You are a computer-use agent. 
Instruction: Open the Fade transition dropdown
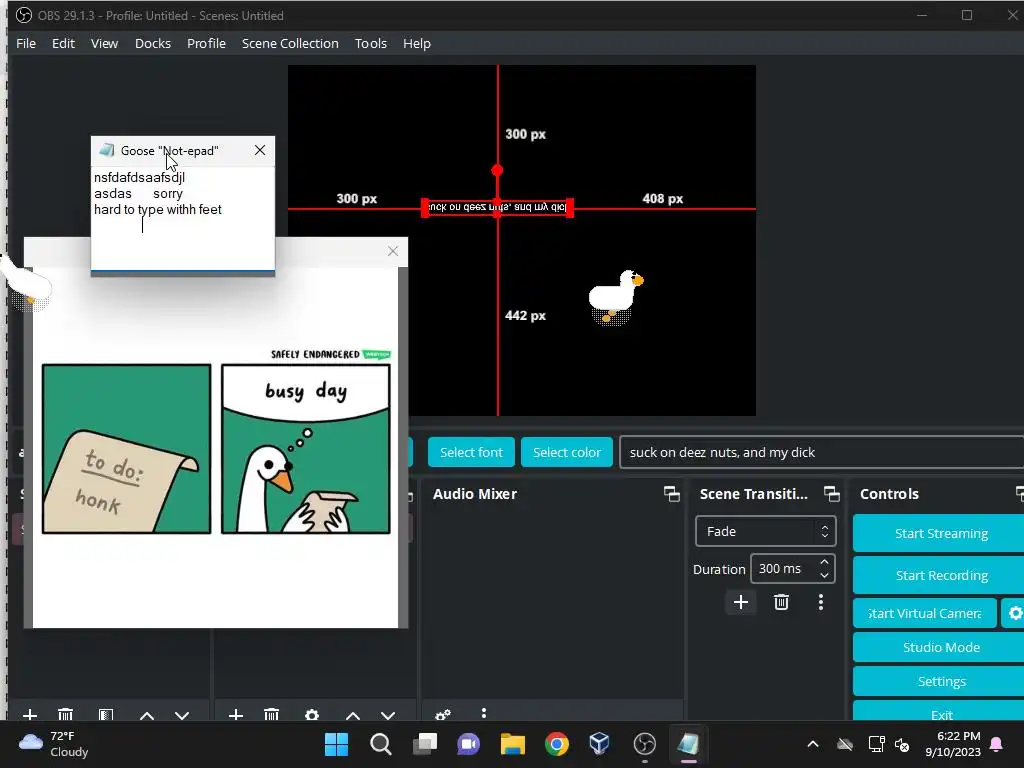click(765, 532)
